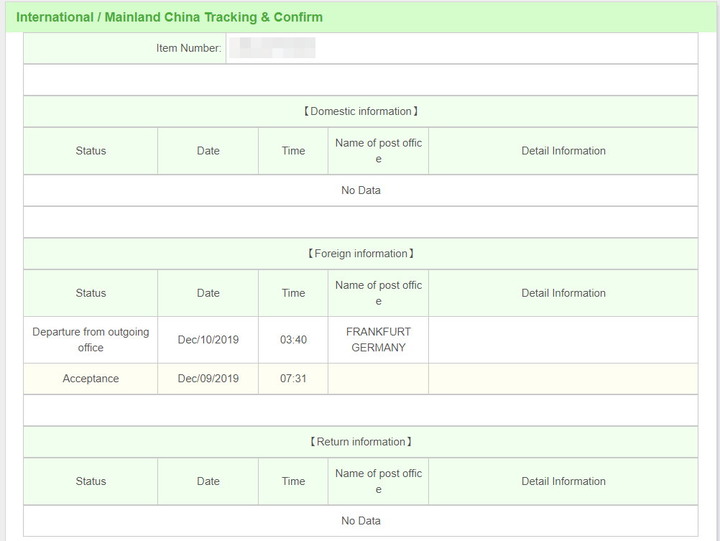Click Detail Information header in Domestic section
The image size is (720, 541).
[x=563, y=151]
